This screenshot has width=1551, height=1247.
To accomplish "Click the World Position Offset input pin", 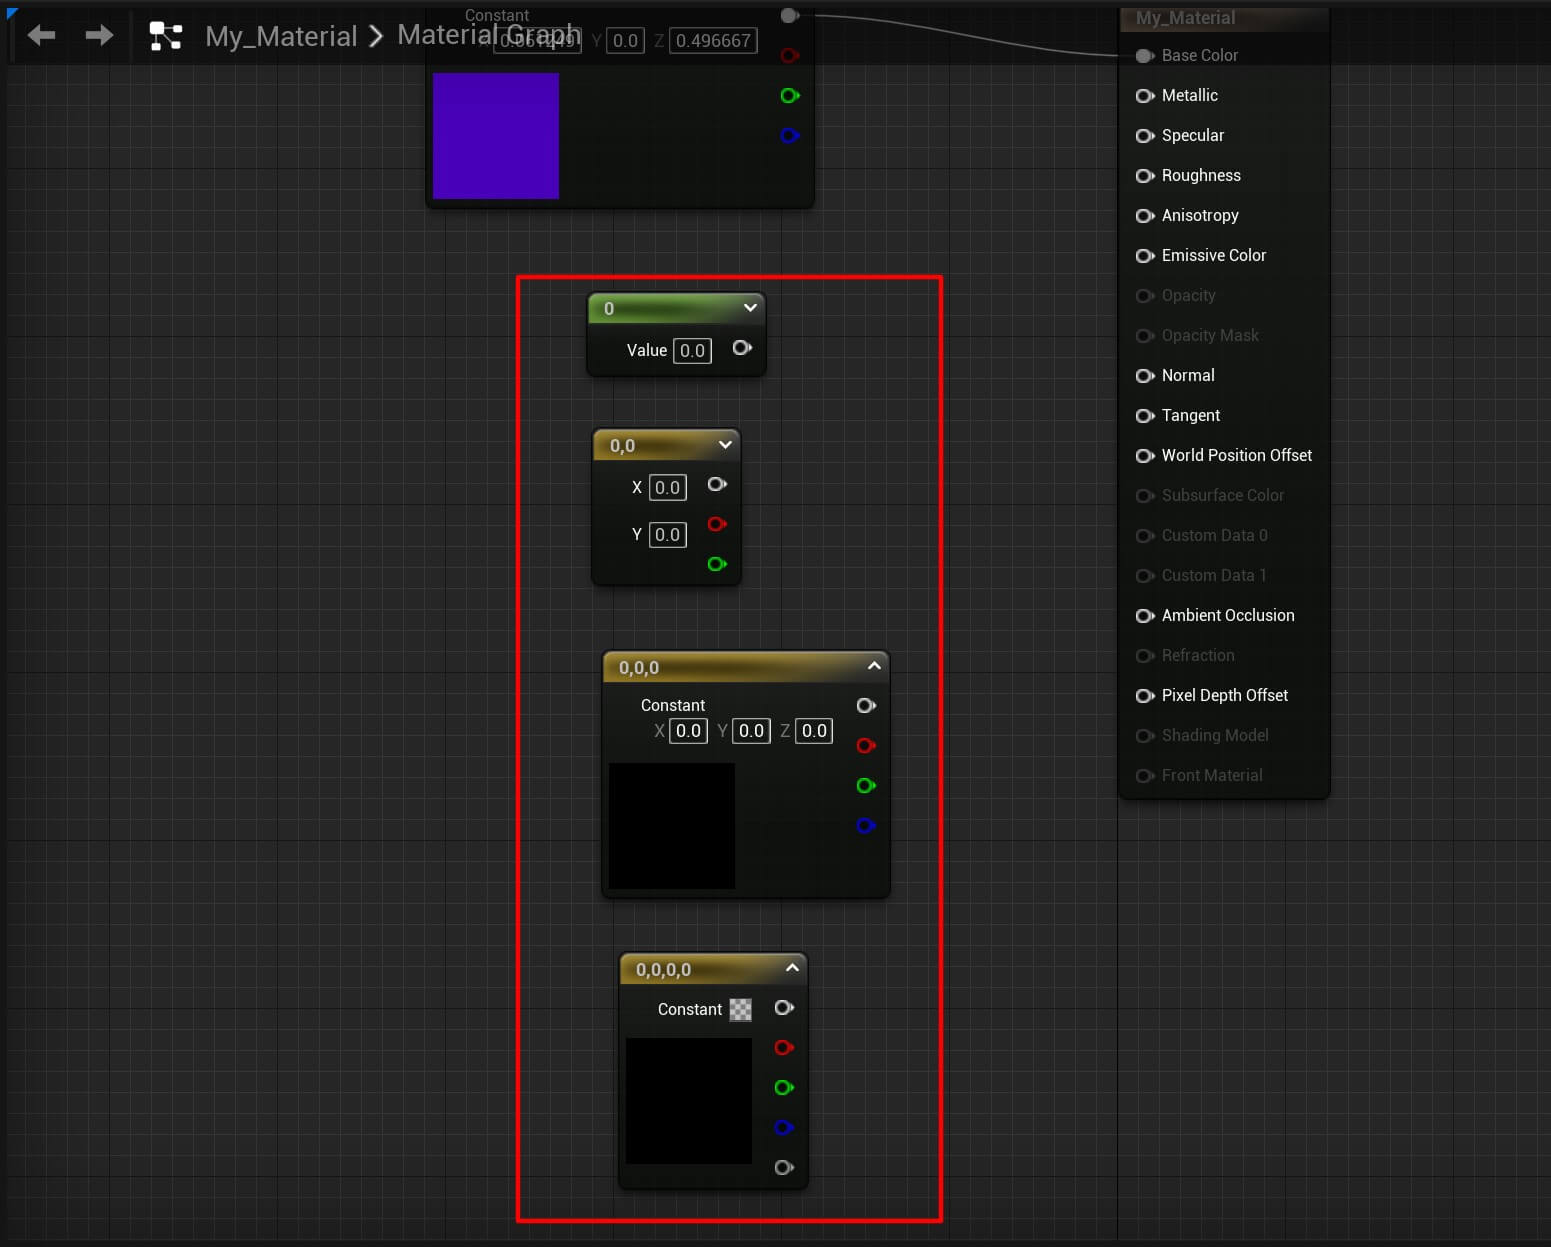I will [x=1145, y=456].
